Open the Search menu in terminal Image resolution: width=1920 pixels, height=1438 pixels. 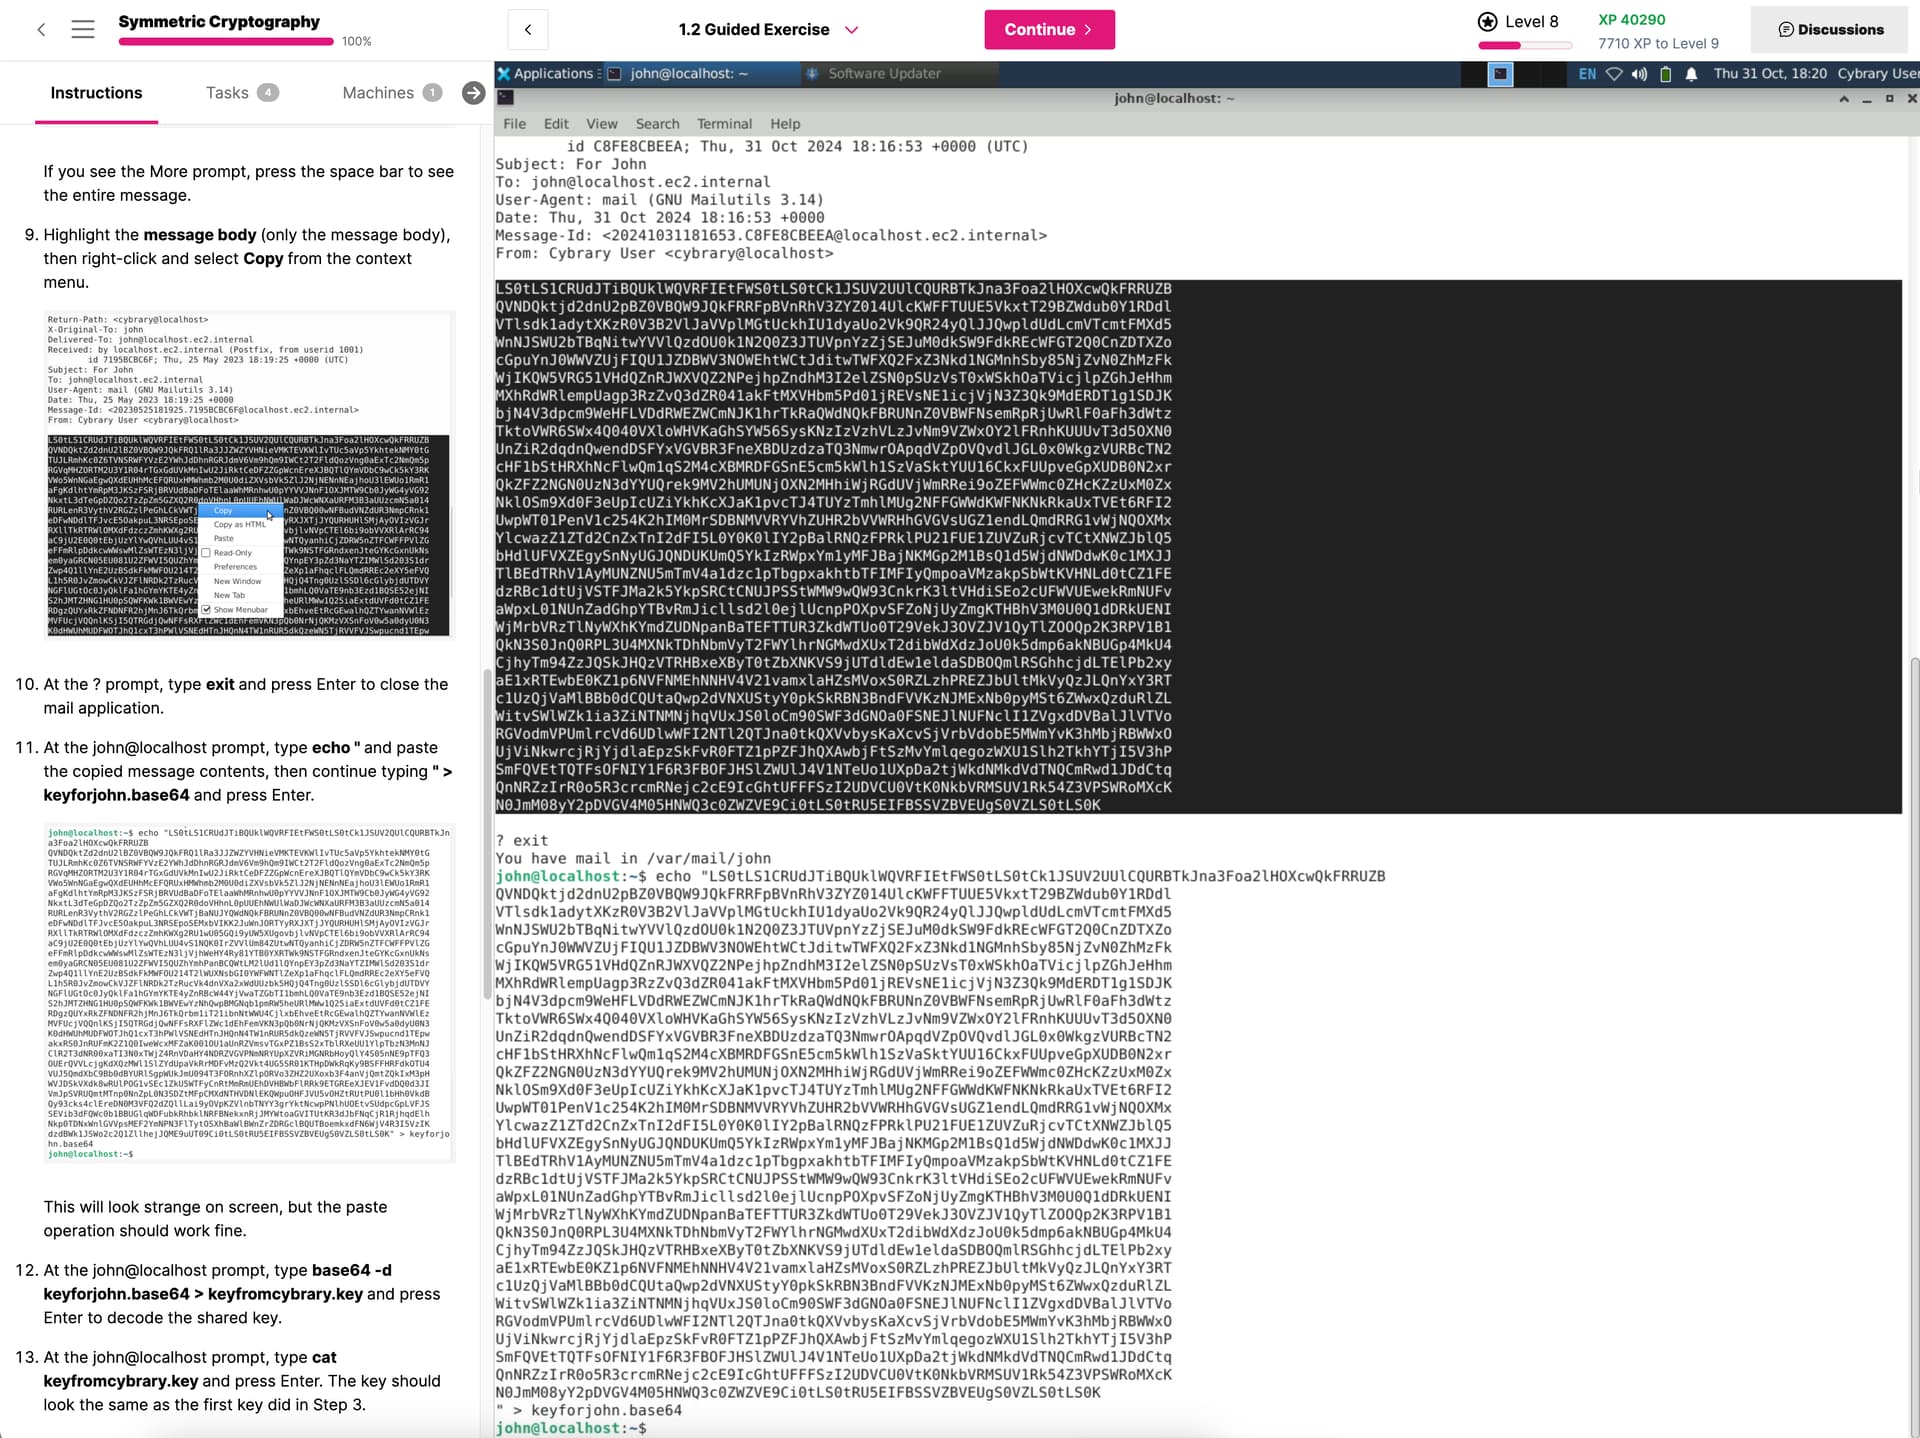657,124
